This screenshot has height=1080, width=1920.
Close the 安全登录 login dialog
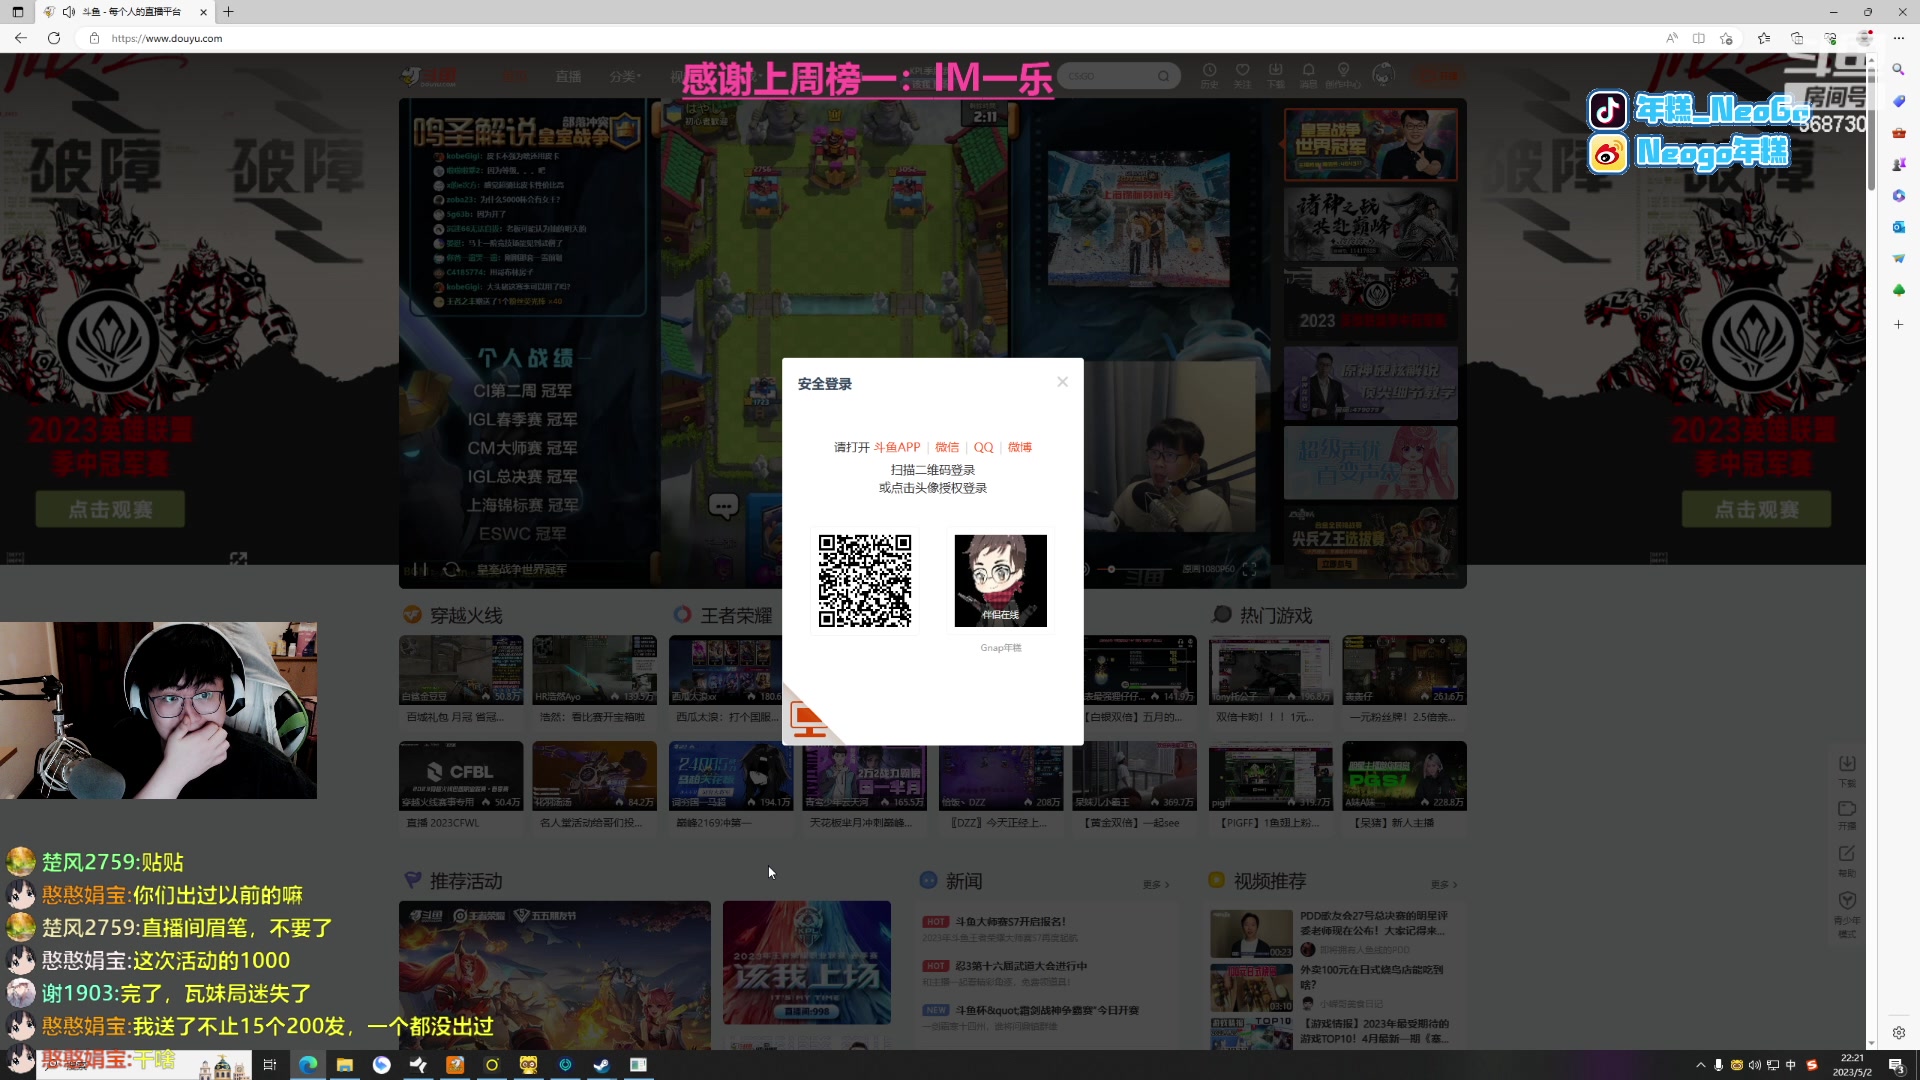point(1062,382)
